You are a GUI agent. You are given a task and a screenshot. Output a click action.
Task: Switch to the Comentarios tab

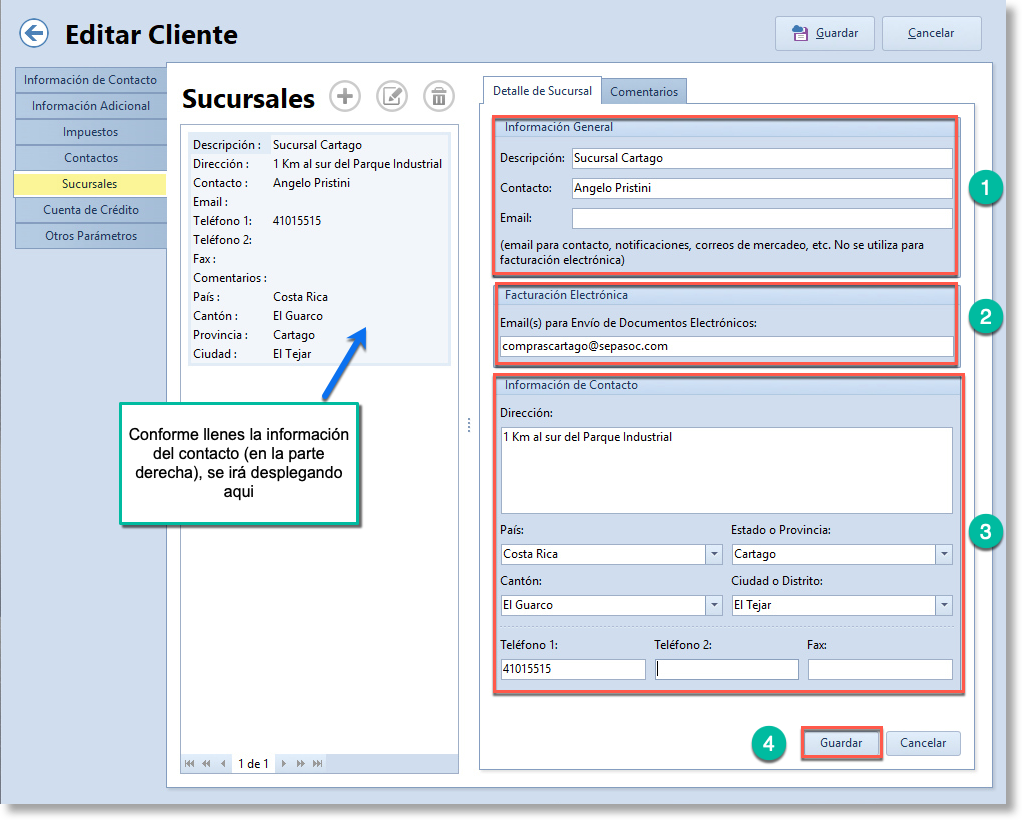coord(644,92)
